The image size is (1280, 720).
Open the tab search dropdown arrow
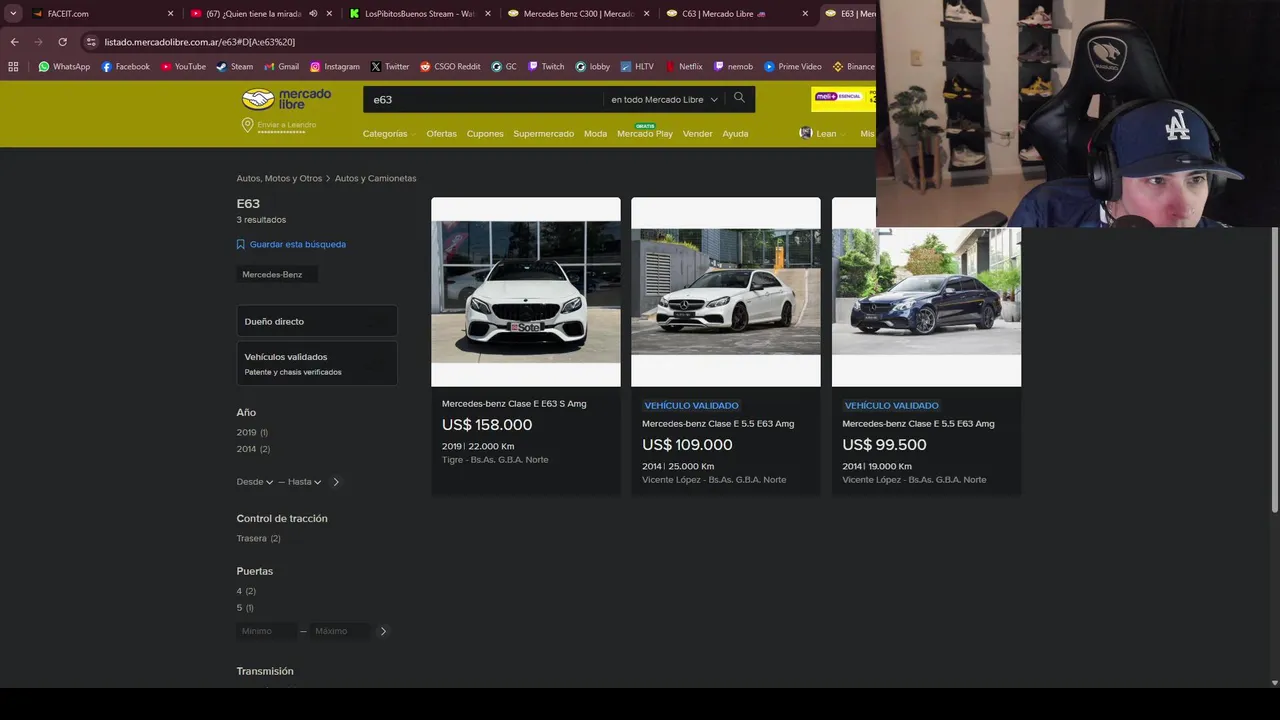13,14
